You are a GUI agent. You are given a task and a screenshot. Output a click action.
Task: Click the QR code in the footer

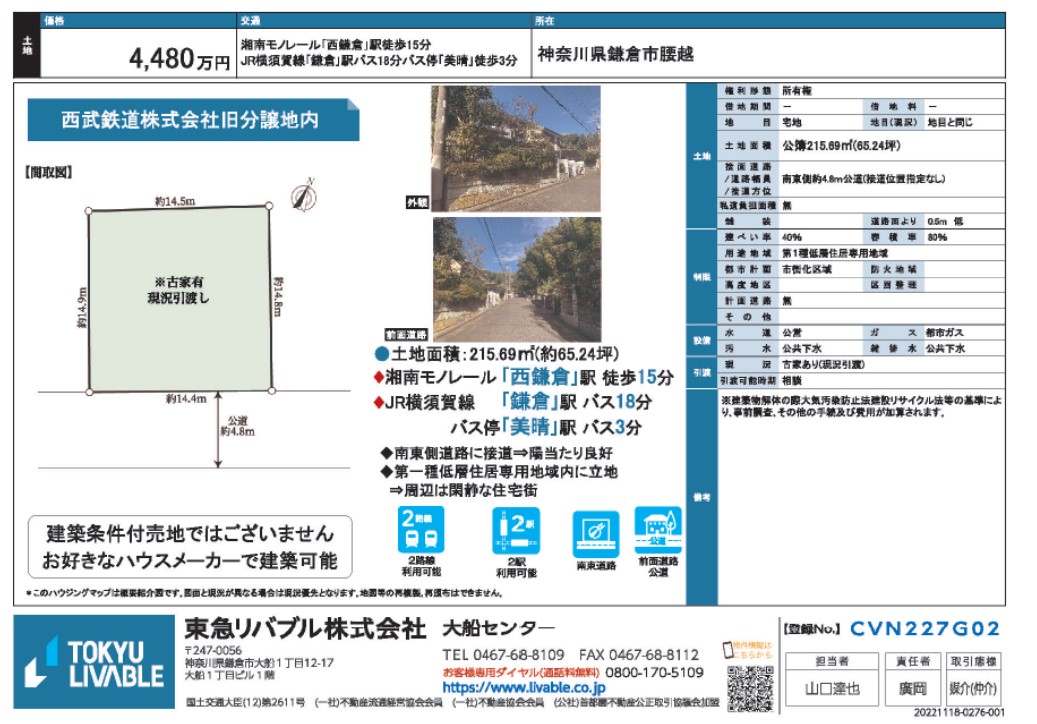747,686
